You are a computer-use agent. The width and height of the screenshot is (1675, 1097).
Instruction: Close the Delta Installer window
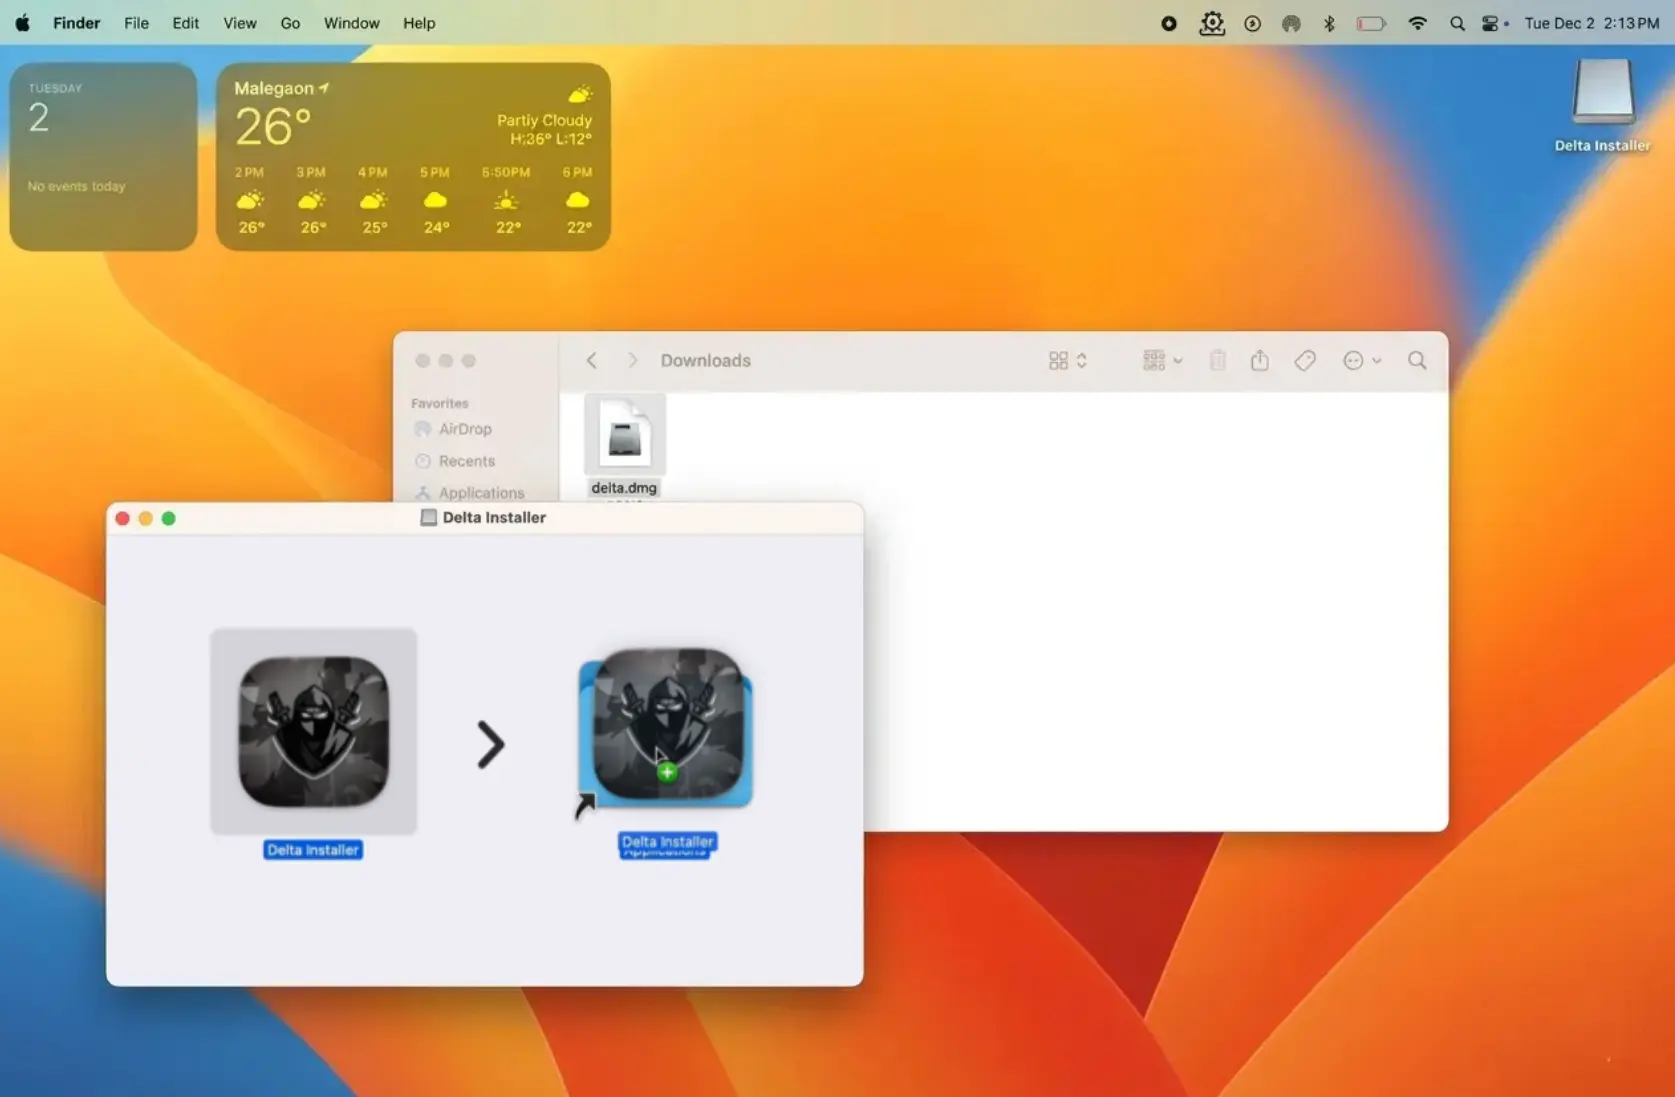122,518
